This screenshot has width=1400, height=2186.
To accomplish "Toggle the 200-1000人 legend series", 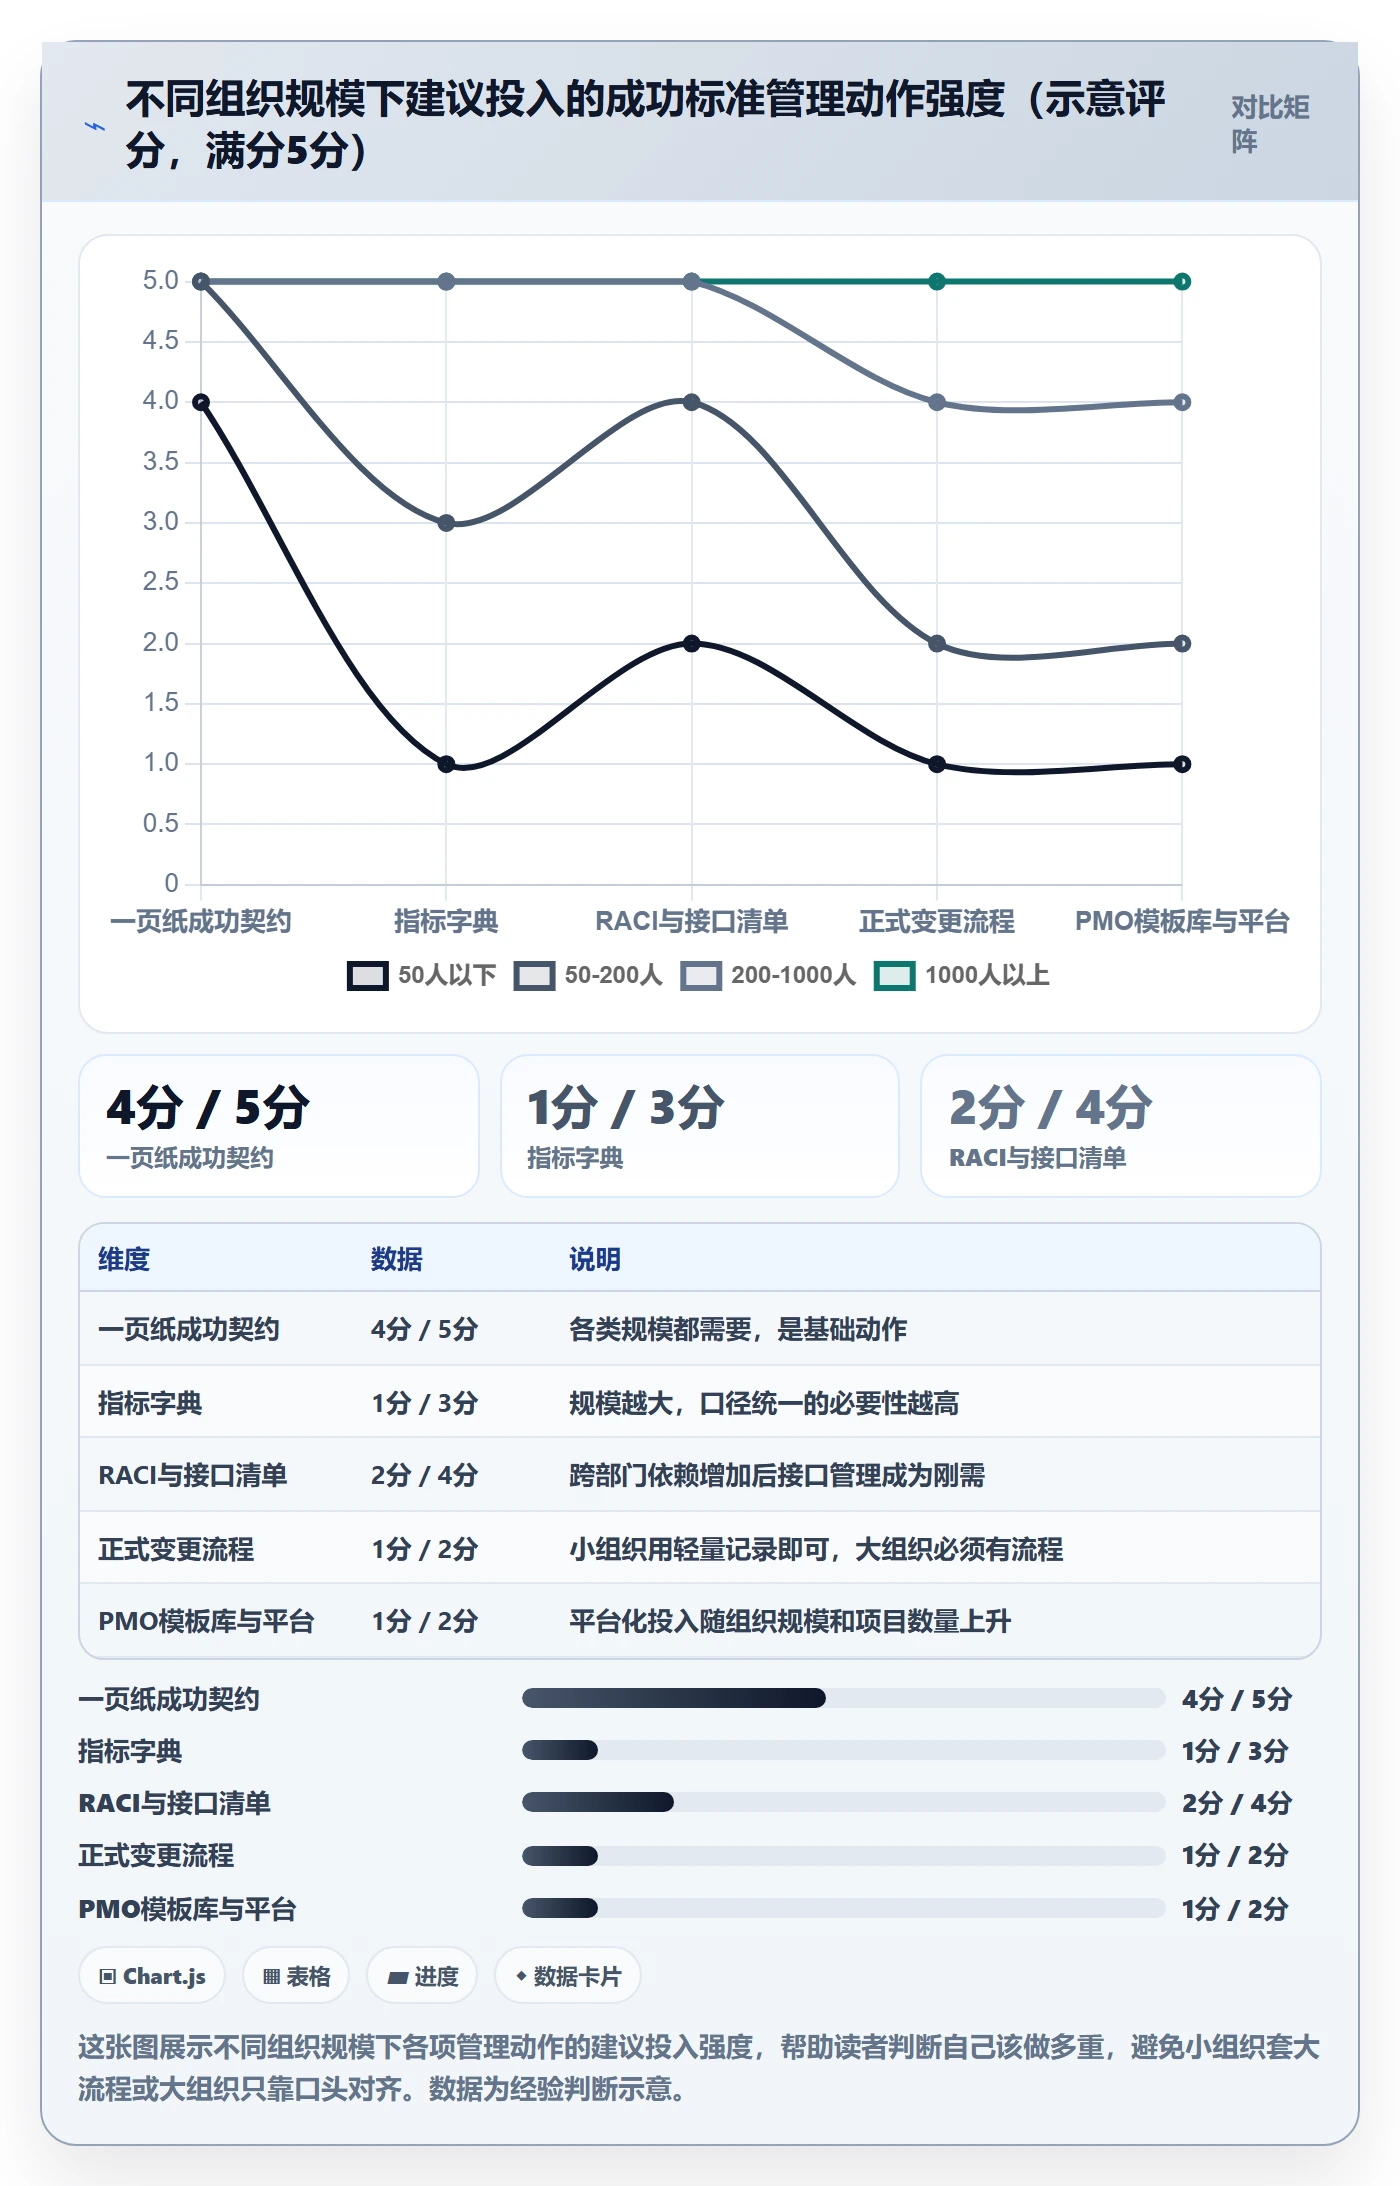I will 768,975.
